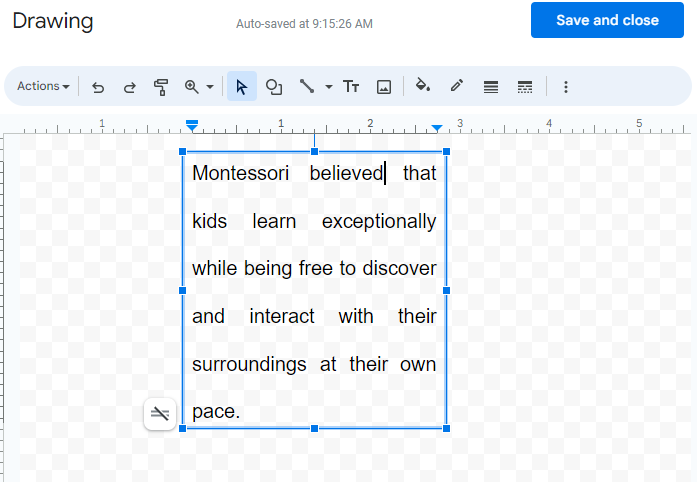Open the Zoom level dropdown arrow
This screenshot has height=482, width=697.
pos(210,87)
